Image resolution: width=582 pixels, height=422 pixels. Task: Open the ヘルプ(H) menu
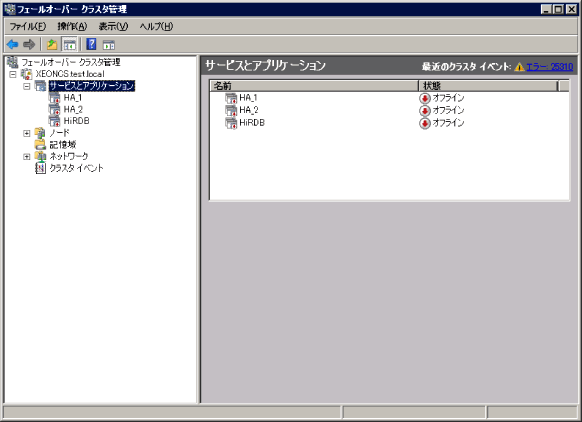point(156,26)
